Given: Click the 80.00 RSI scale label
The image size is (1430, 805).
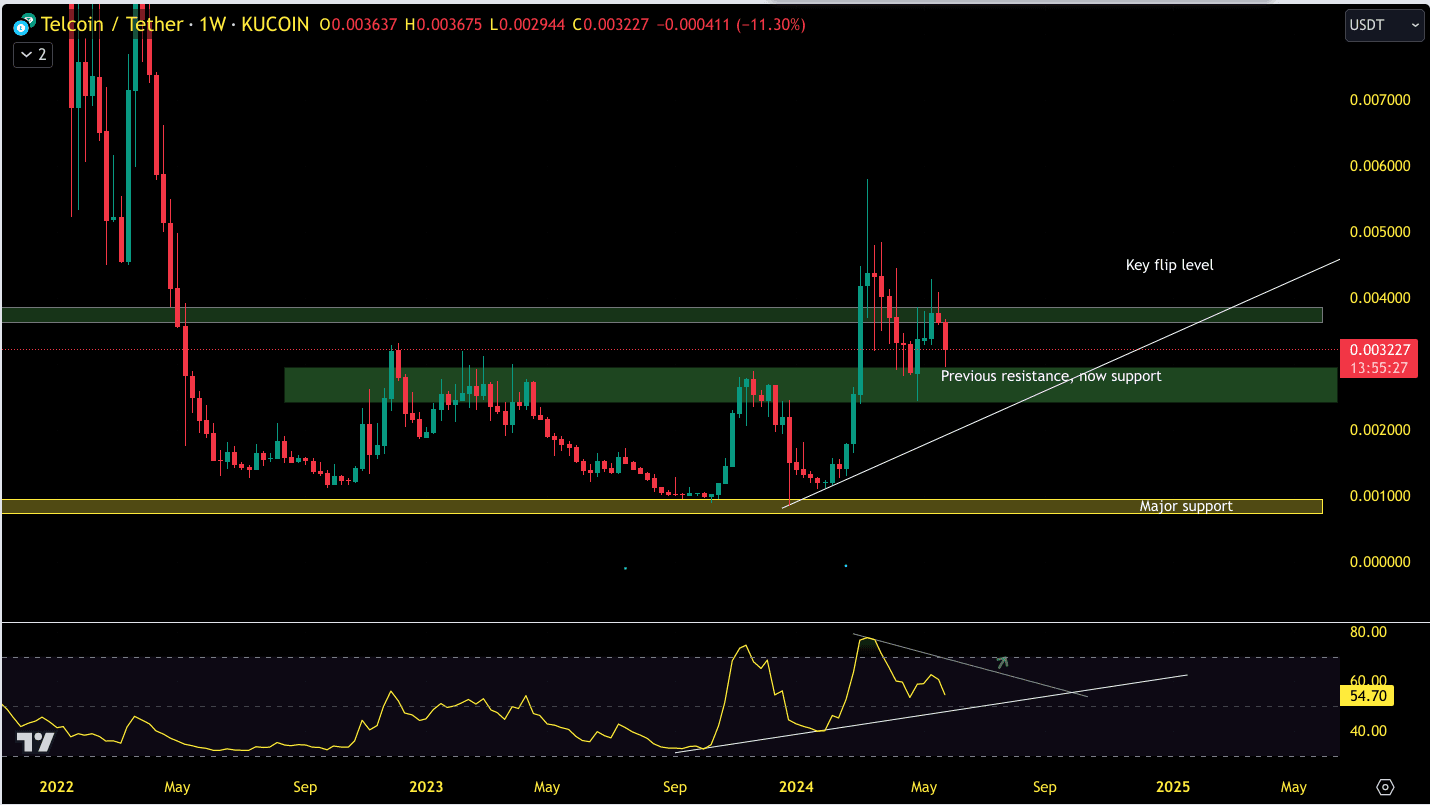Looking at the screenshot, I should 1367,632.
